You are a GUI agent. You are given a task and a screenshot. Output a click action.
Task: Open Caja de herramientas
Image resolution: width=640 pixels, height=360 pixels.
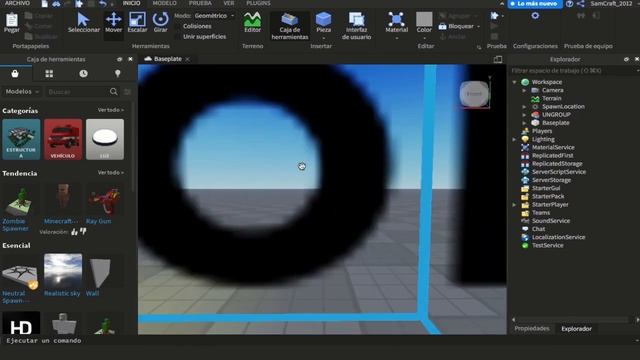[290, 26]
